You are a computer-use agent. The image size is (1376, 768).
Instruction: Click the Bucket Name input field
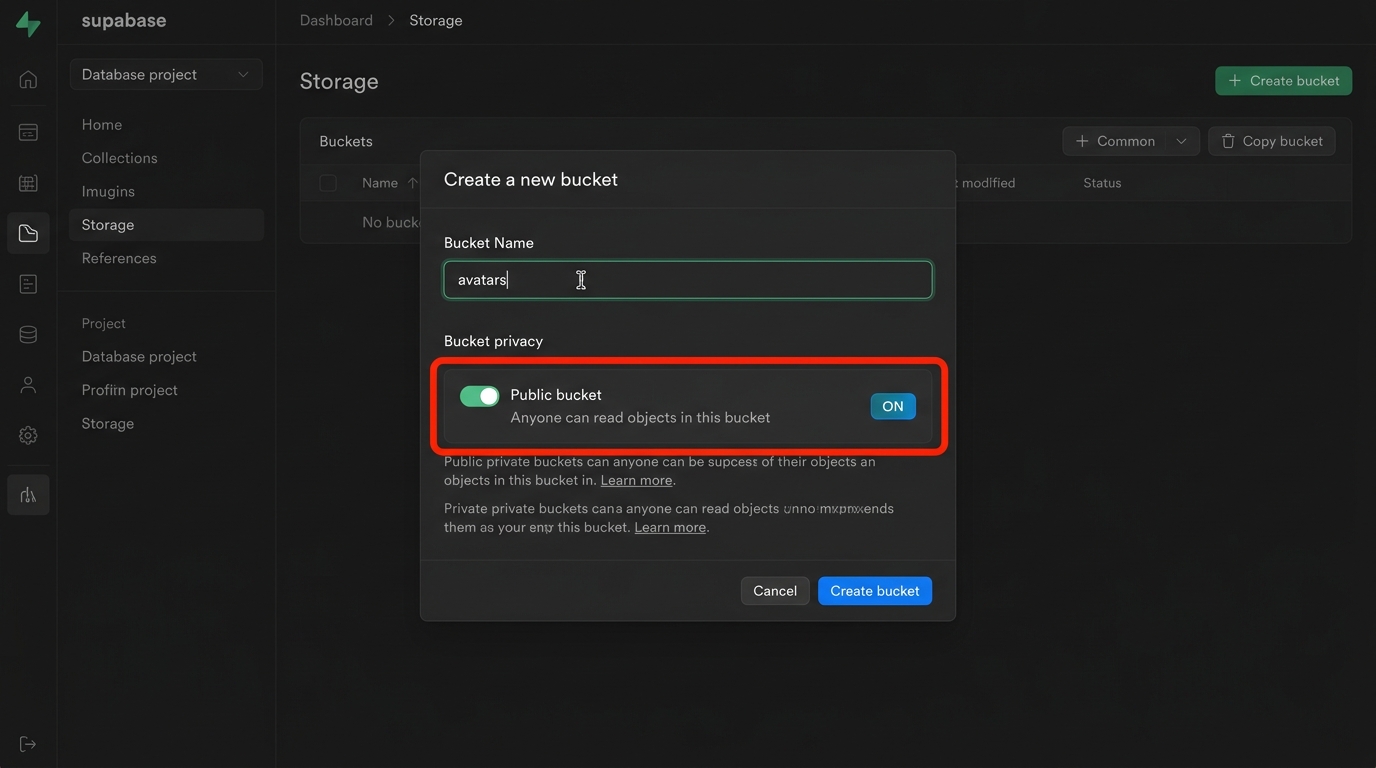[687, 280]
